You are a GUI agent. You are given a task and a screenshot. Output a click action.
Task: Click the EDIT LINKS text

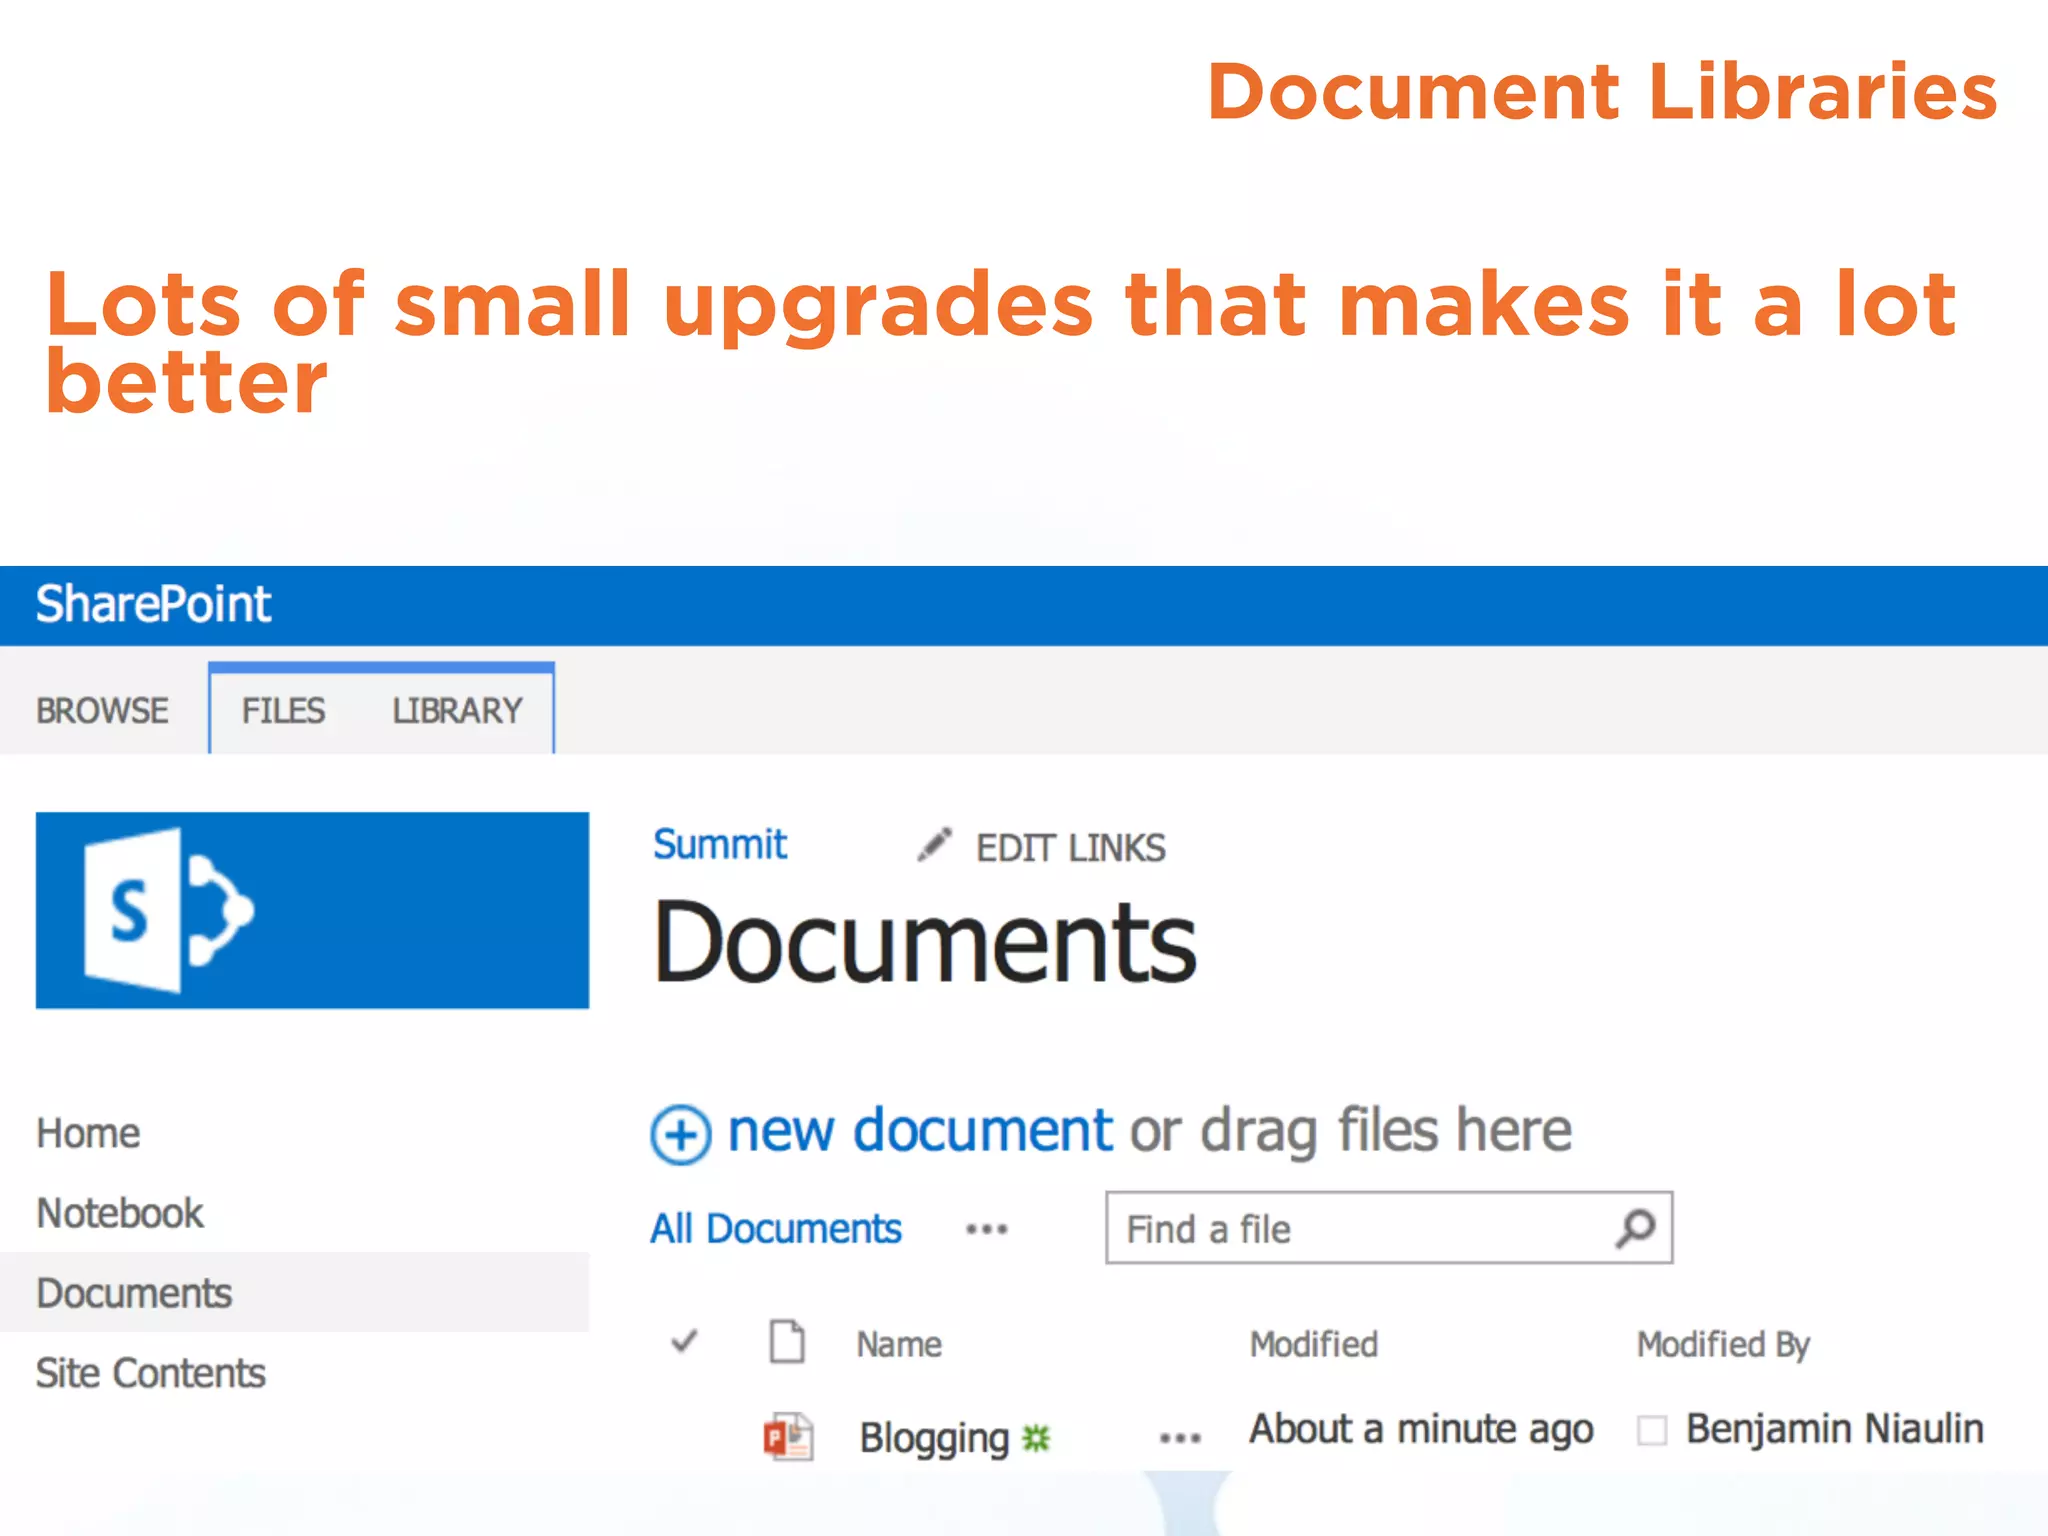coord(1071,848)
